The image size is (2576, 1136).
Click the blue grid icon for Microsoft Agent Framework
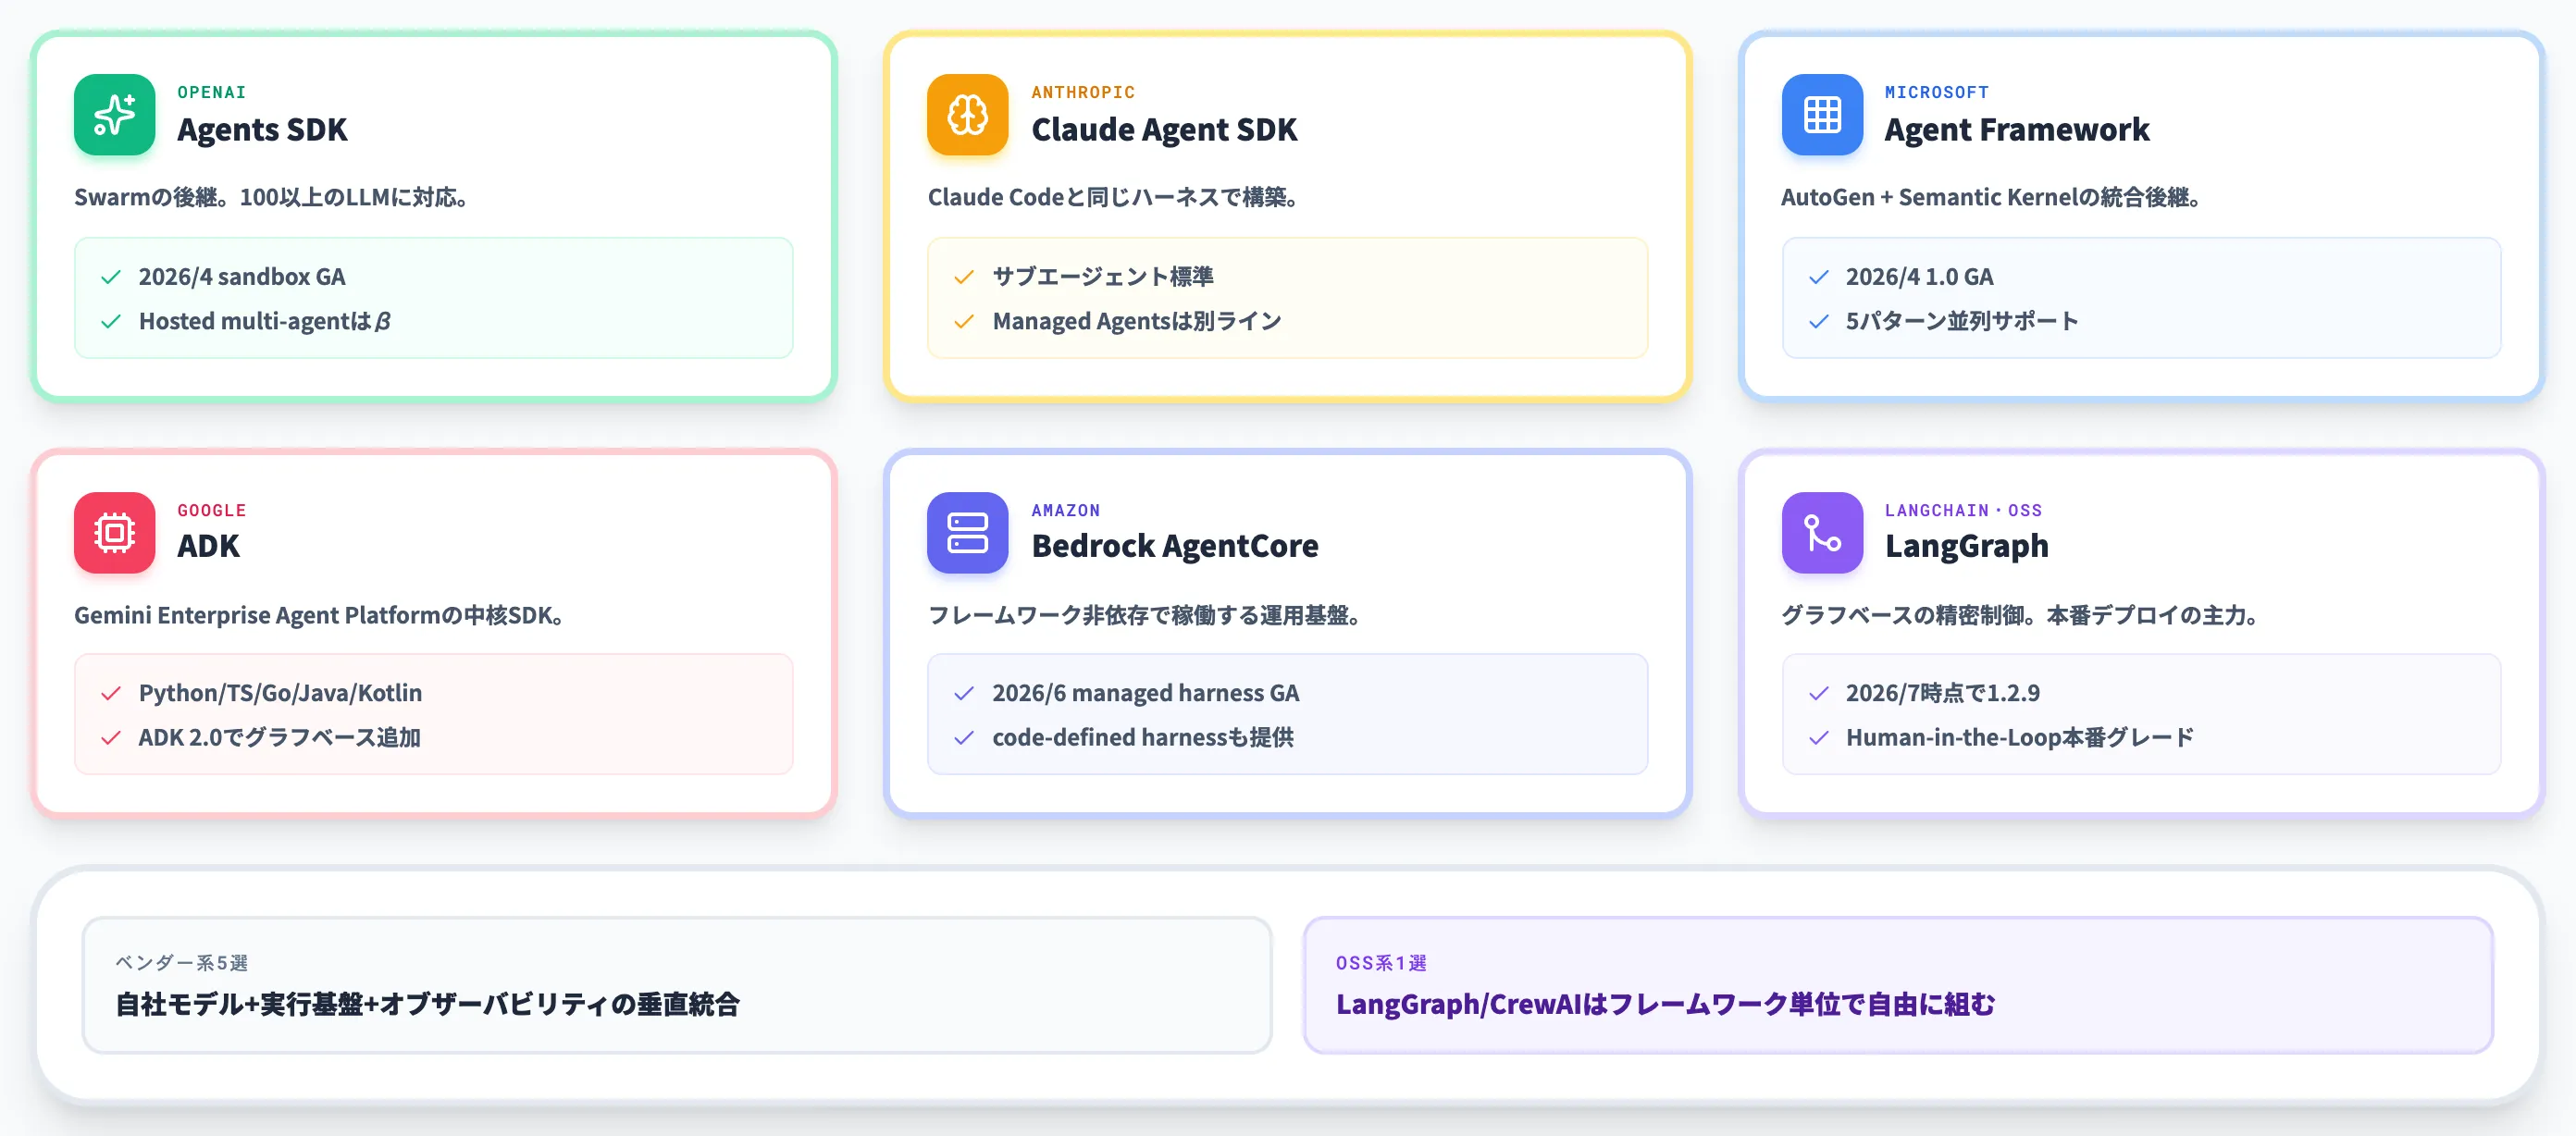click(1822, 114)
